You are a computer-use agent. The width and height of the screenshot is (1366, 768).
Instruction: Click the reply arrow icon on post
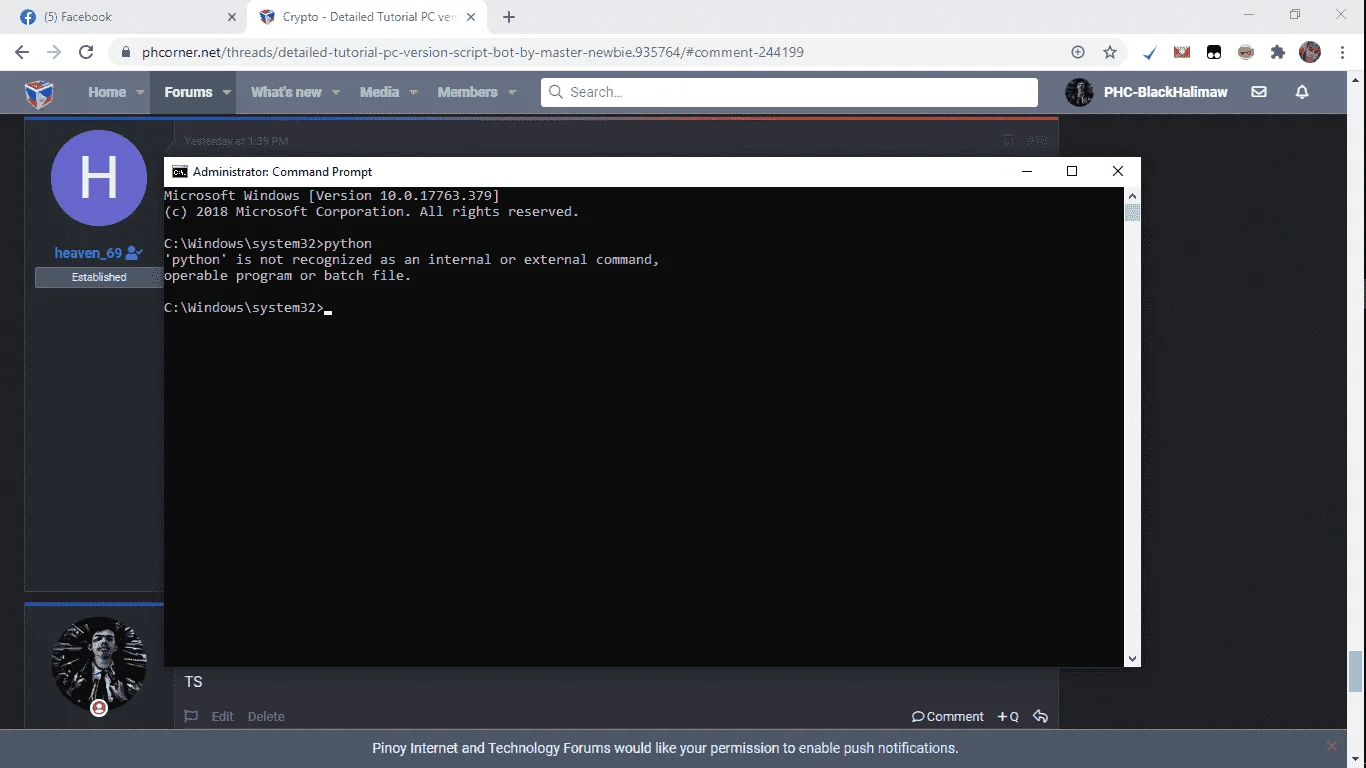[1040, 716]
